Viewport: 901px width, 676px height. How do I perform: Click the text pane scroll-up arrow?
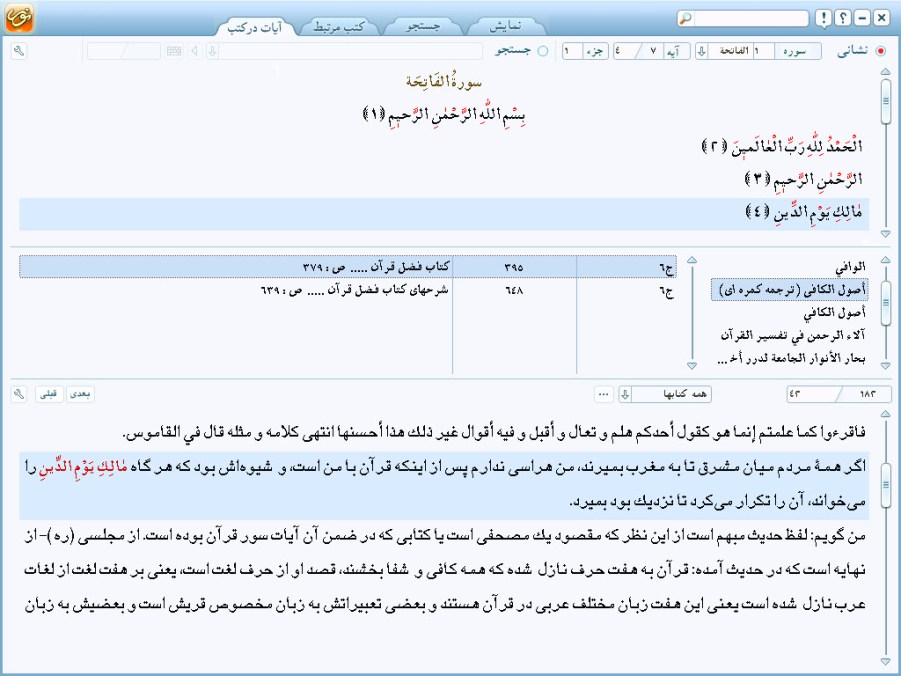pyautogui.click(x=885, y=414)
